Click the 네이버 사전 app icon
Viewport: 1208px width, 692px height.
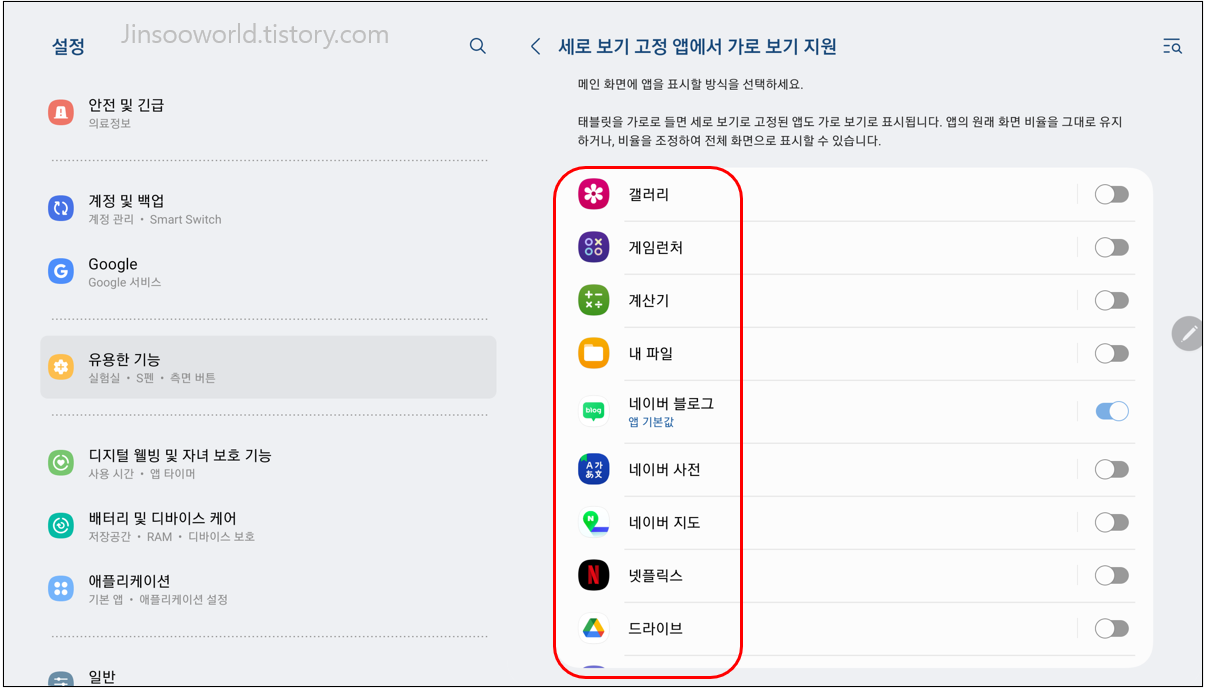click(594, 469)
